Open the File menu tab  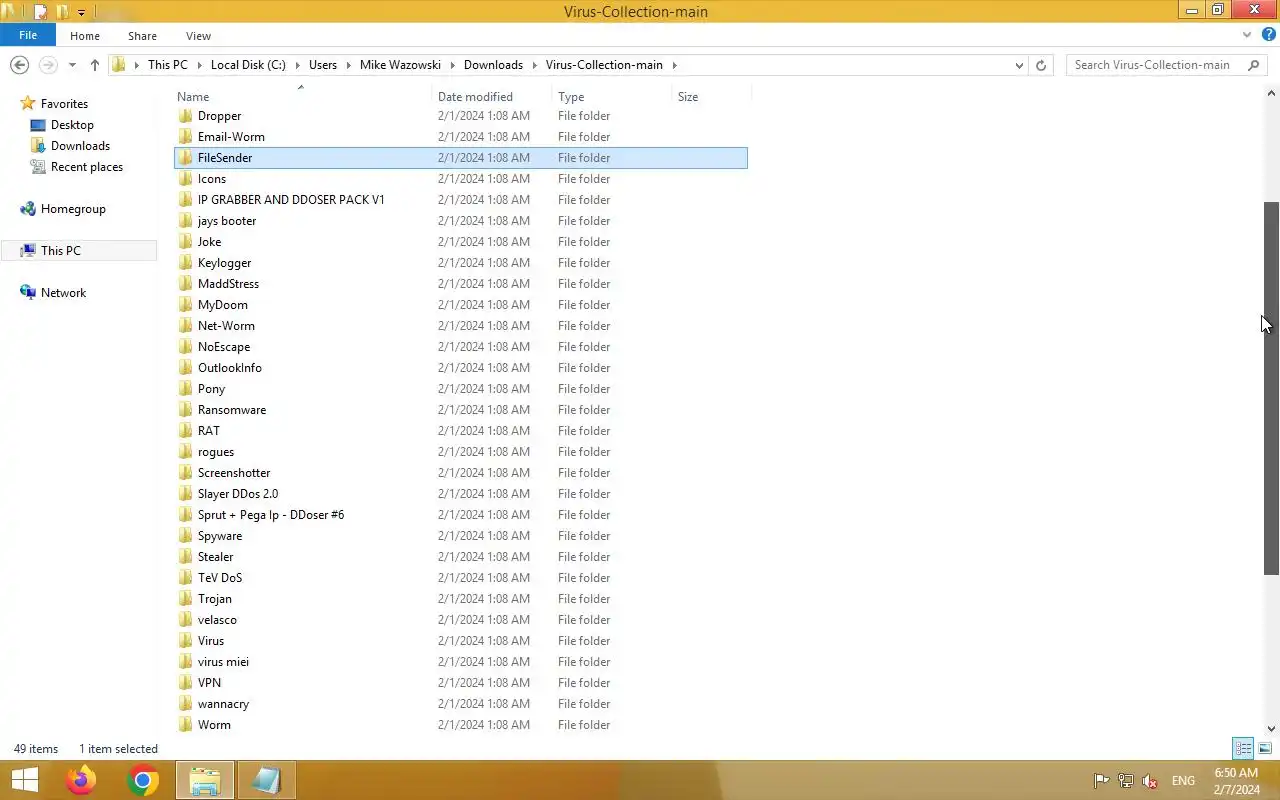[28, 35]
